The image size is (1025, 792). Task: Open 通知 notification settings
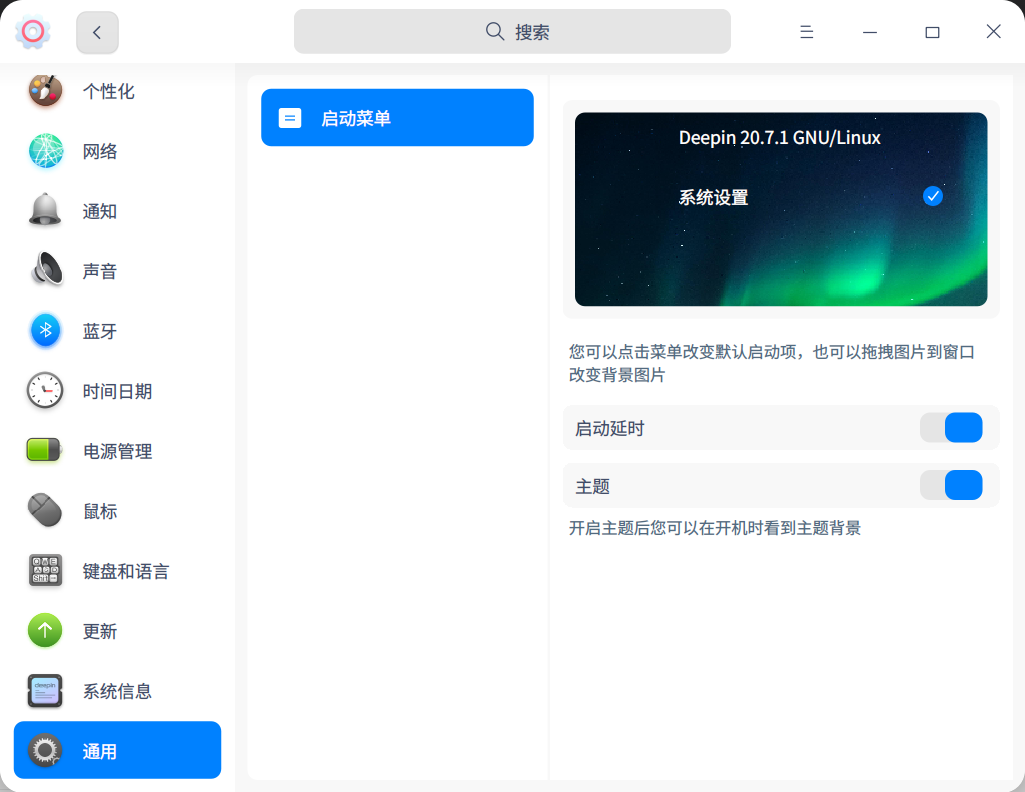coord(100,211)
